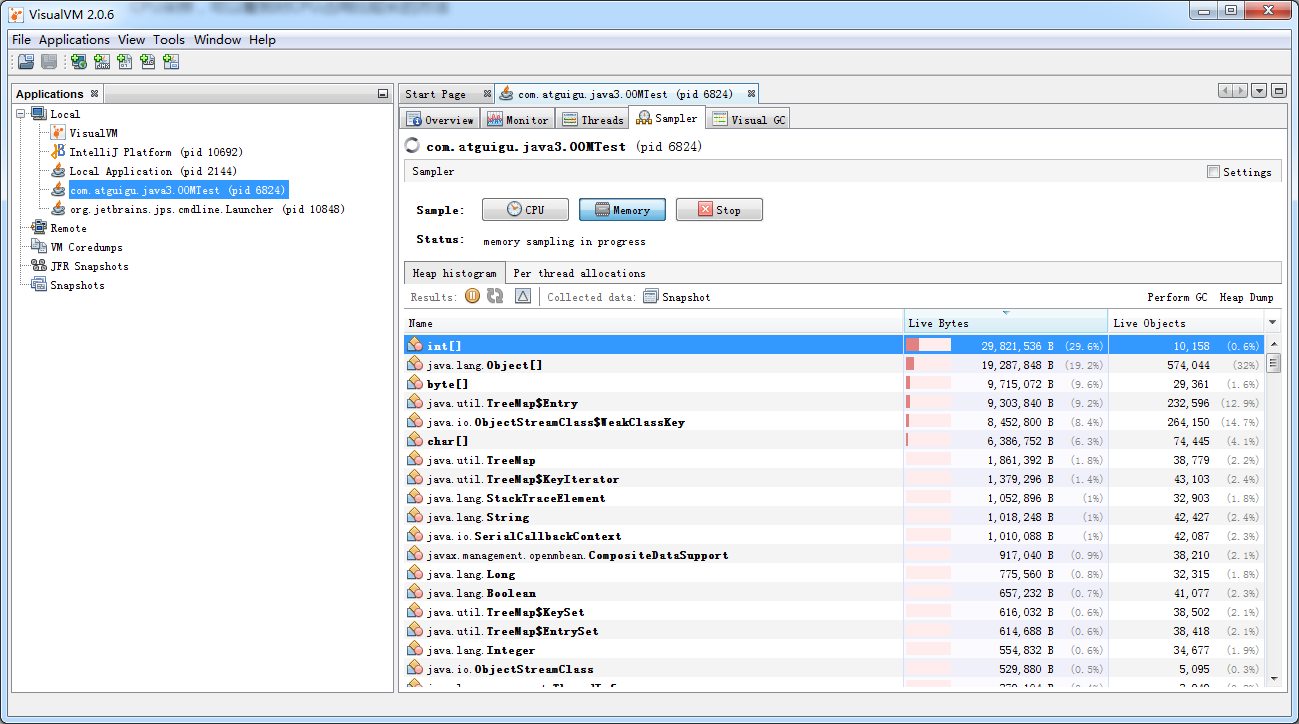
Task: Click the IntelliJ Platform application icon
Action: [x=58, y=152]
